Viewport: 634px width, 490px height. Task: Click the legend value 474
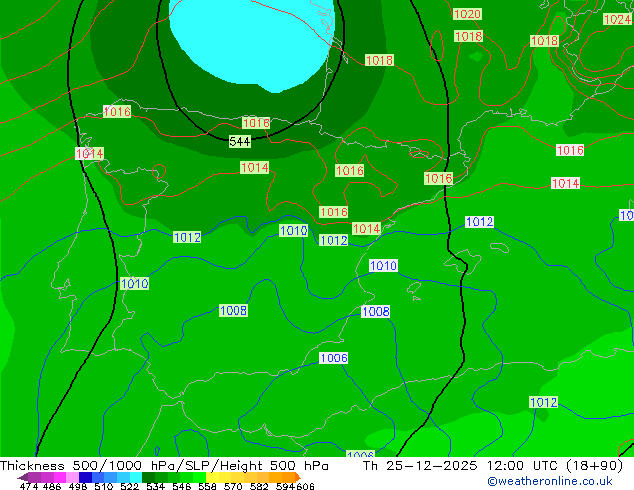pos(29,486)
